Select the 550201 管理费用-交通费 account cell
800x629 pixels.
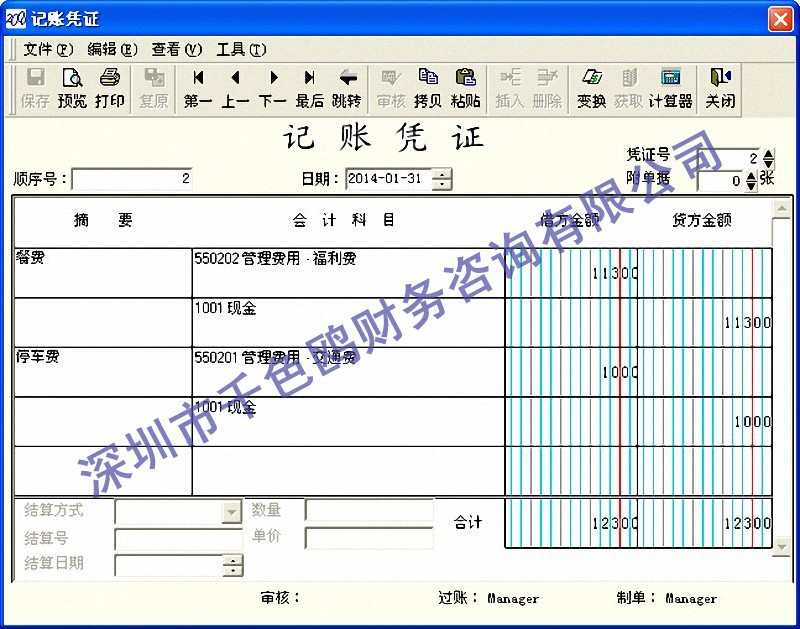click(348, 372)
